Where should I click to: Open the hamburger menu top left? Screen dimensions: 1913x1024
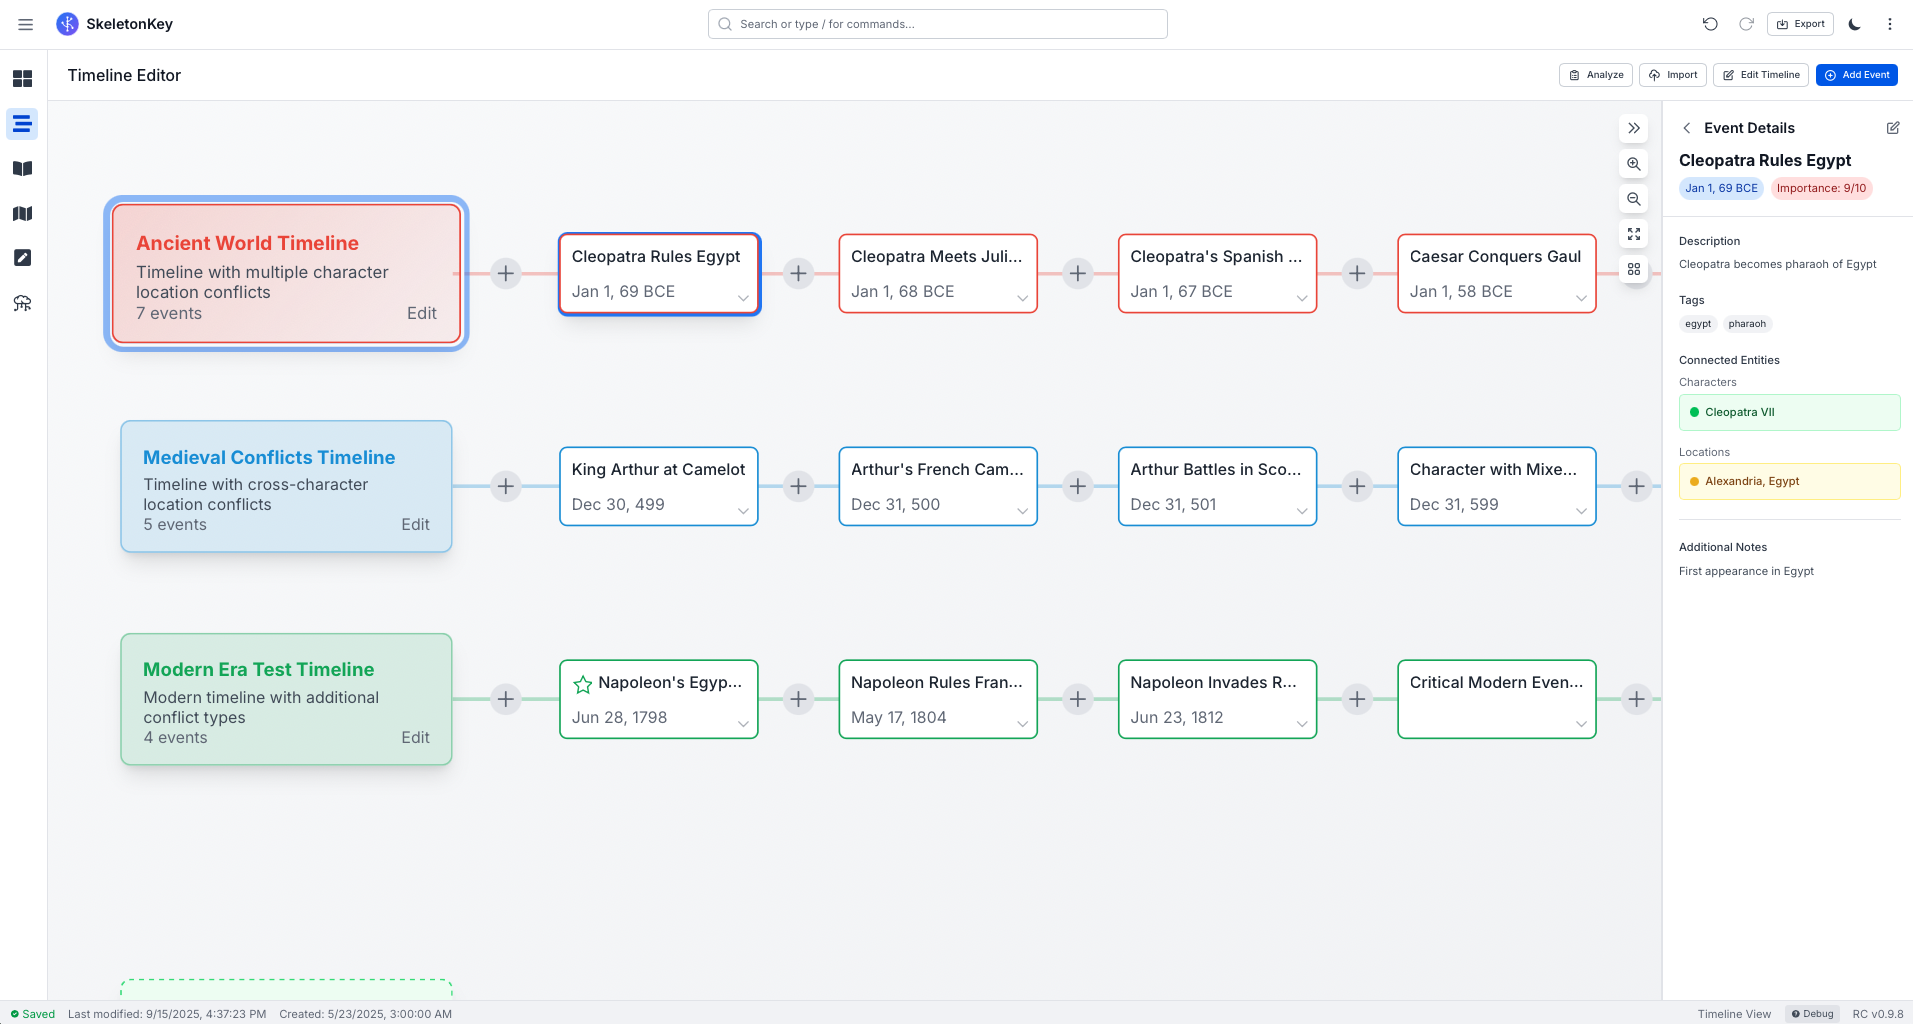pyautogui.click(x=25, y=24)
